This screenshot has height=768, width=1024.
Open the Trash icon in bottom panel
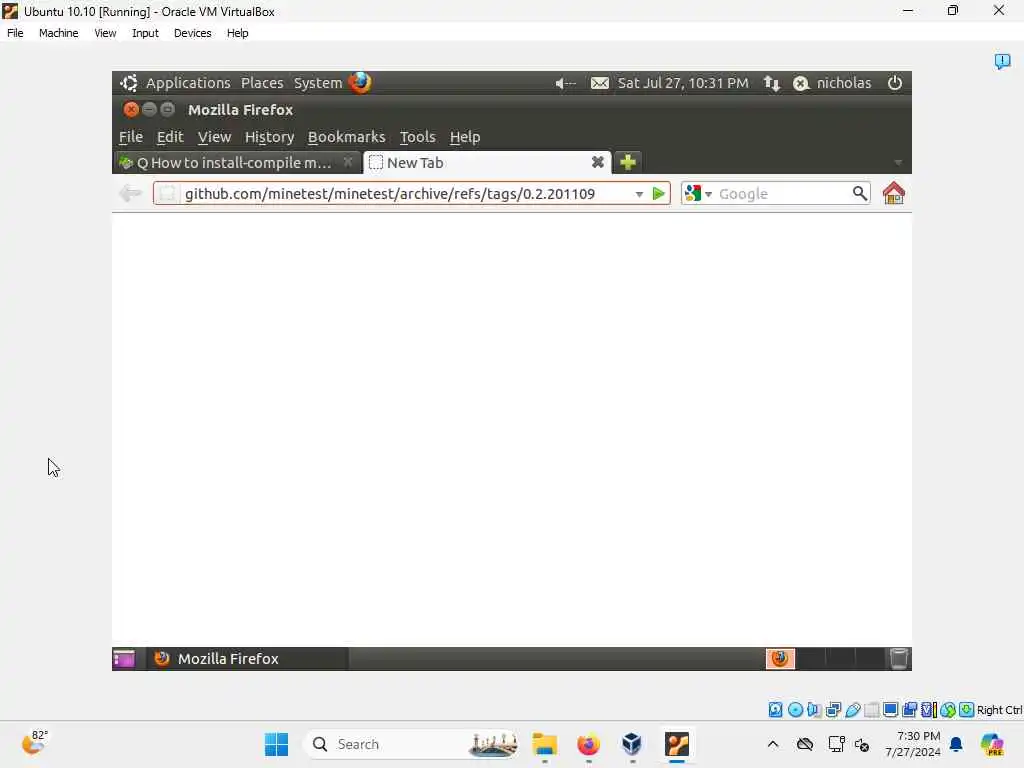pyautogui.click(x=899, y=659)
